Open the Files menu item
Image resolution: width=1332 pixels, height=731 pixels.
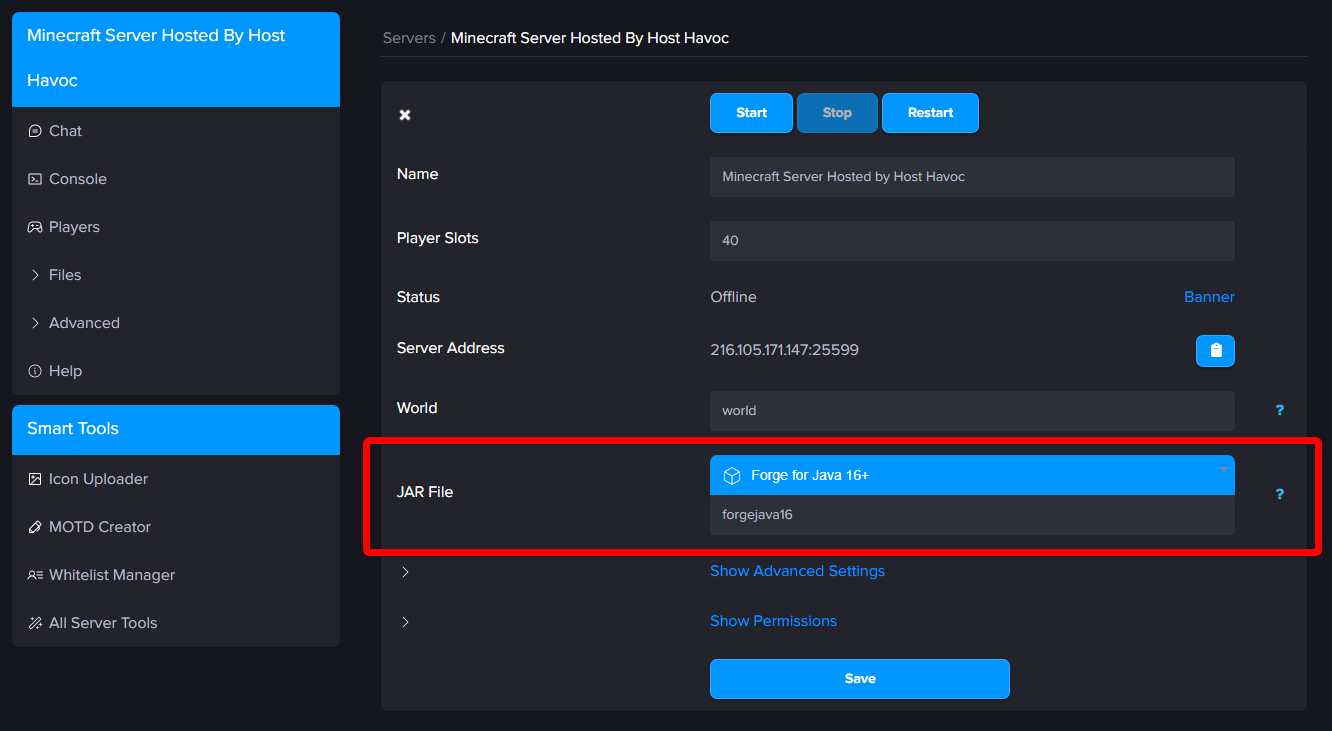(x=176, y=275)
